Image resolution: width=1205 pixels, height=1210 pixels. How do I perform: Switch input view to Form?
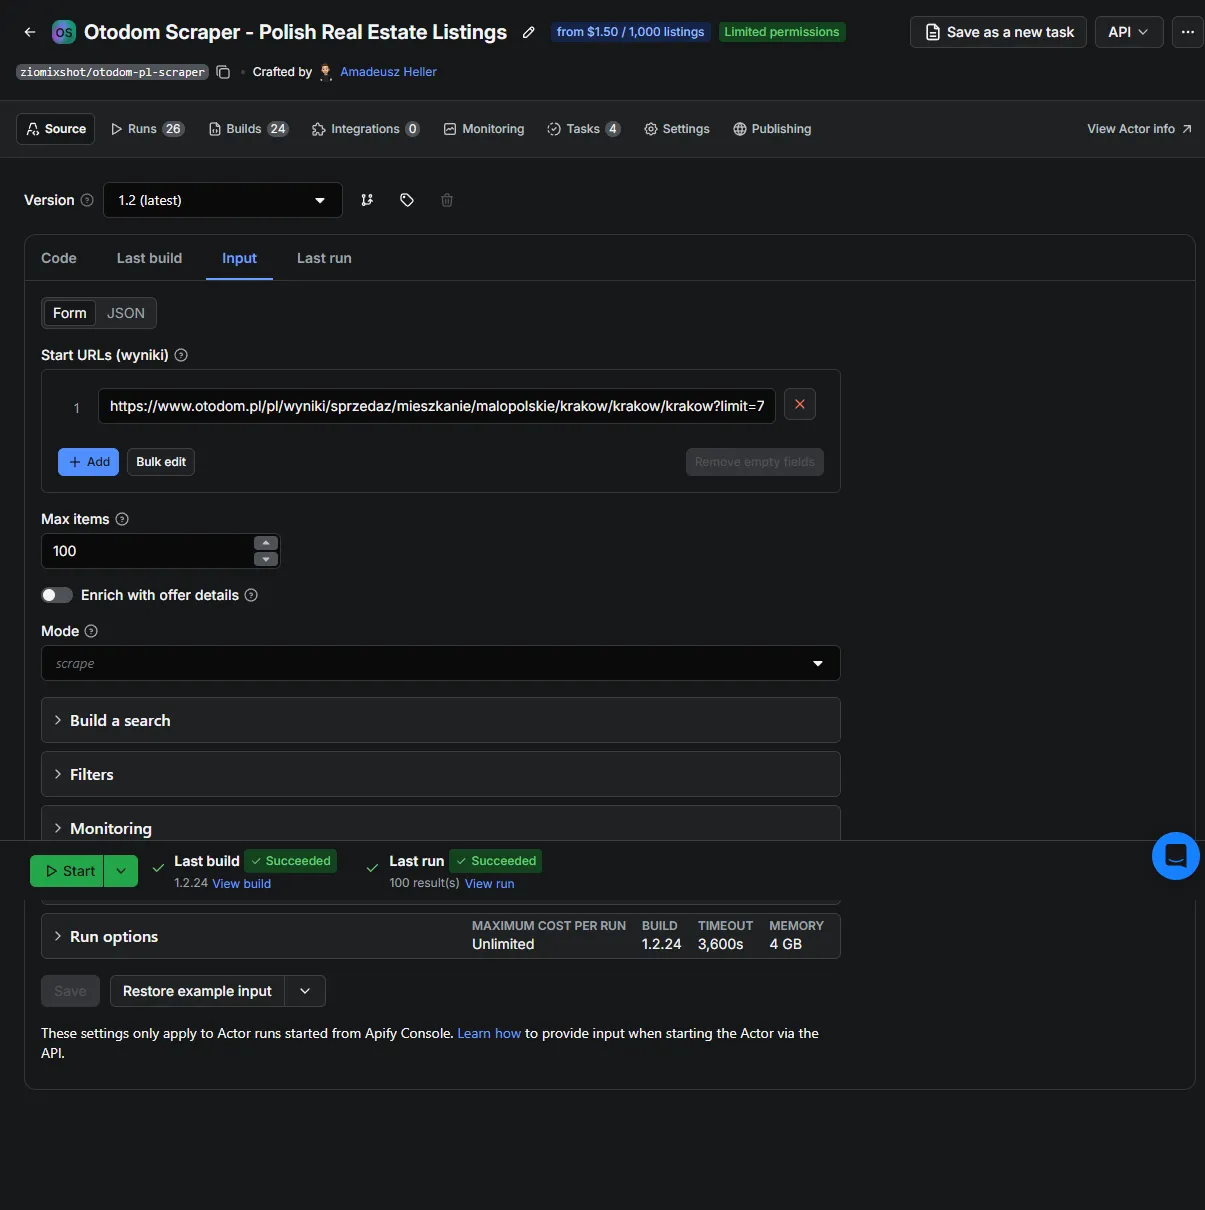(x=70, y=313)
